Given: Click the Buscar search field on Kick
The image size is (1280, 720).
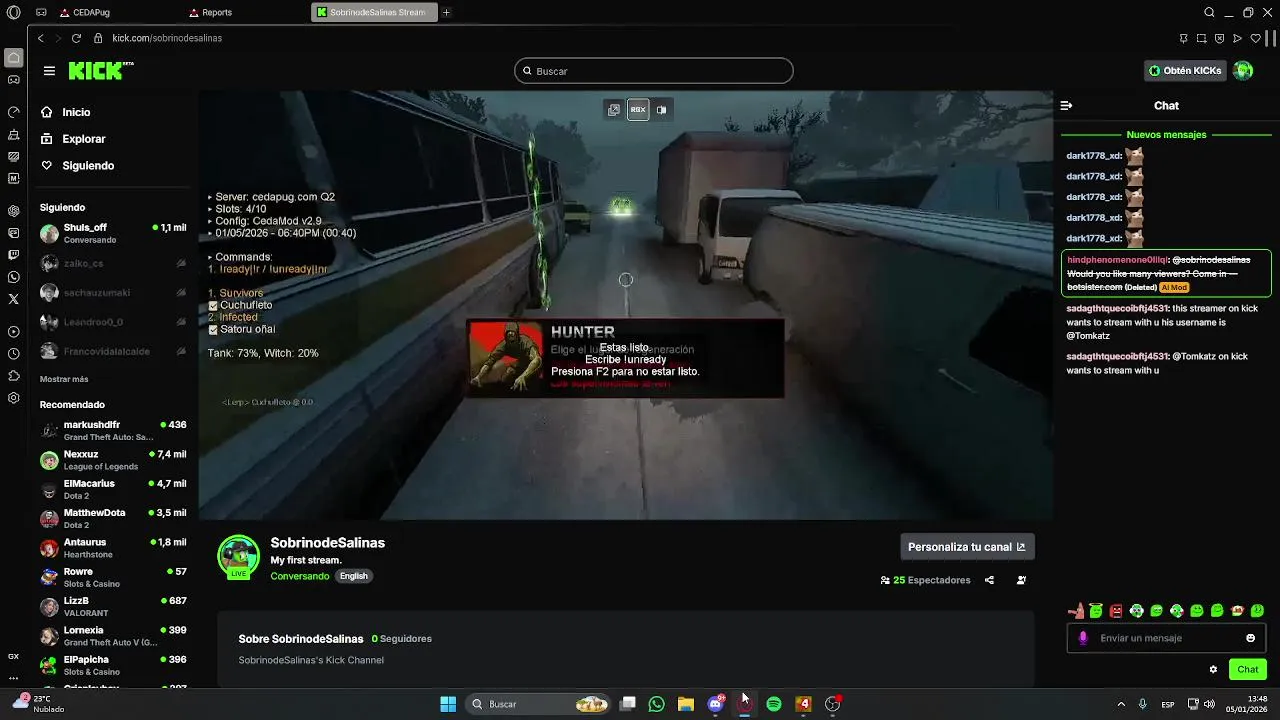Looking at the screenshot, I should pyautogui.click(x=654, y=71).
